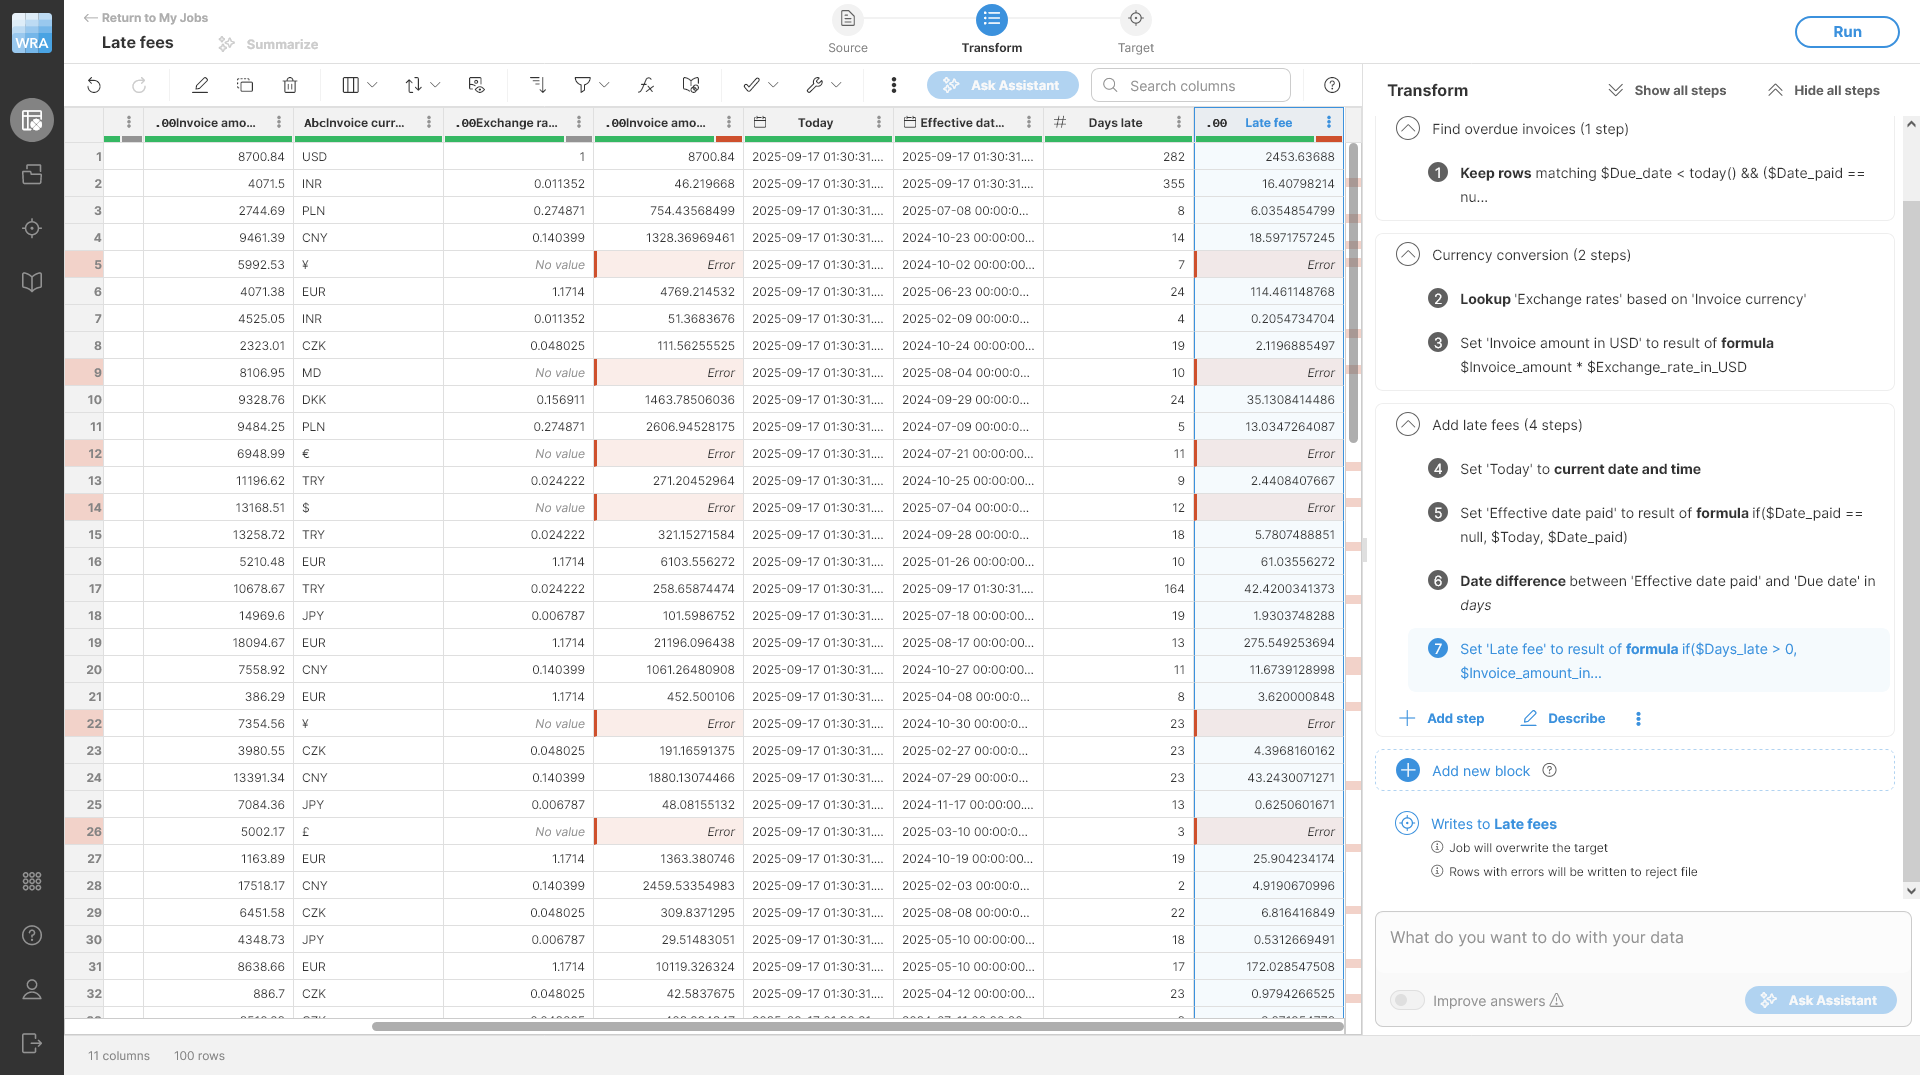
Task: Switch to the Source step
Action: coord(847,20)
